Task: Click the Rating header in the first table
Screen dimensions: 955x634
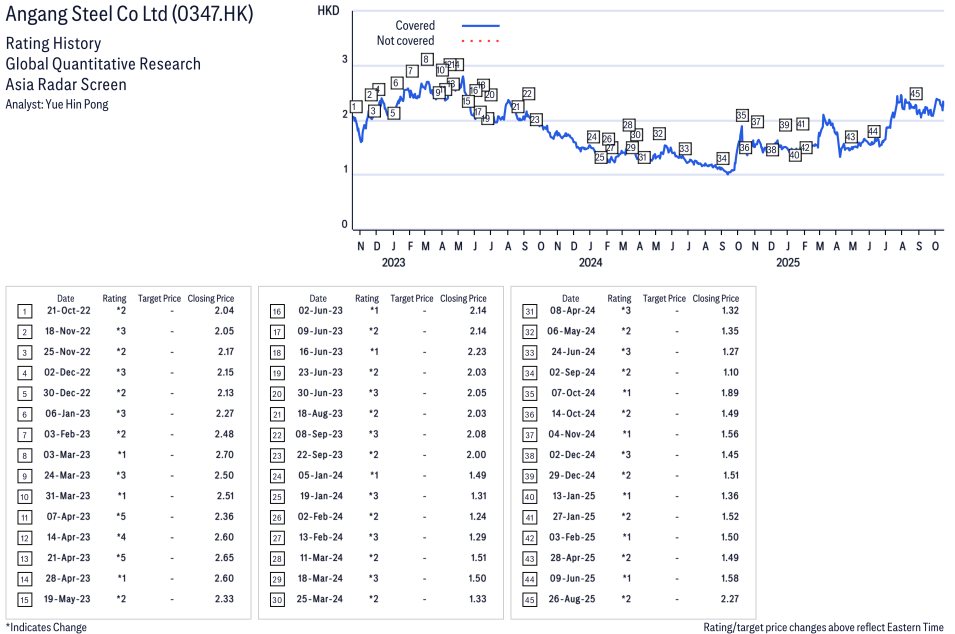Action: [114, 298]
